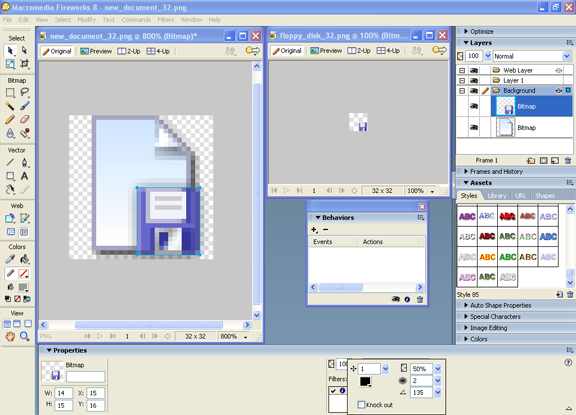Select the Rubber Stamp tool

tap(24, 133)
